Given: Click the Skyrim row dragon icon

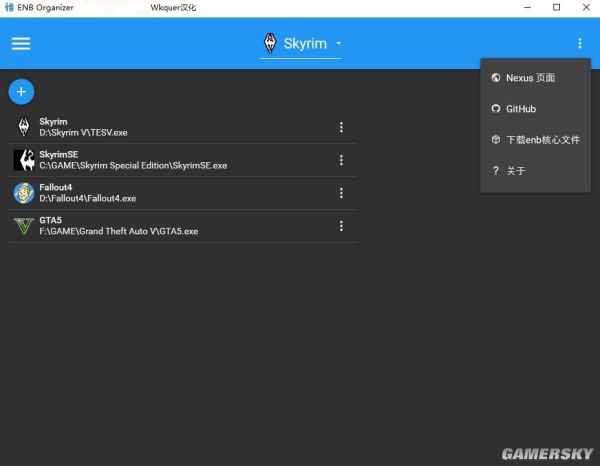Looking at the screenshot, I should tap(24, 127).
